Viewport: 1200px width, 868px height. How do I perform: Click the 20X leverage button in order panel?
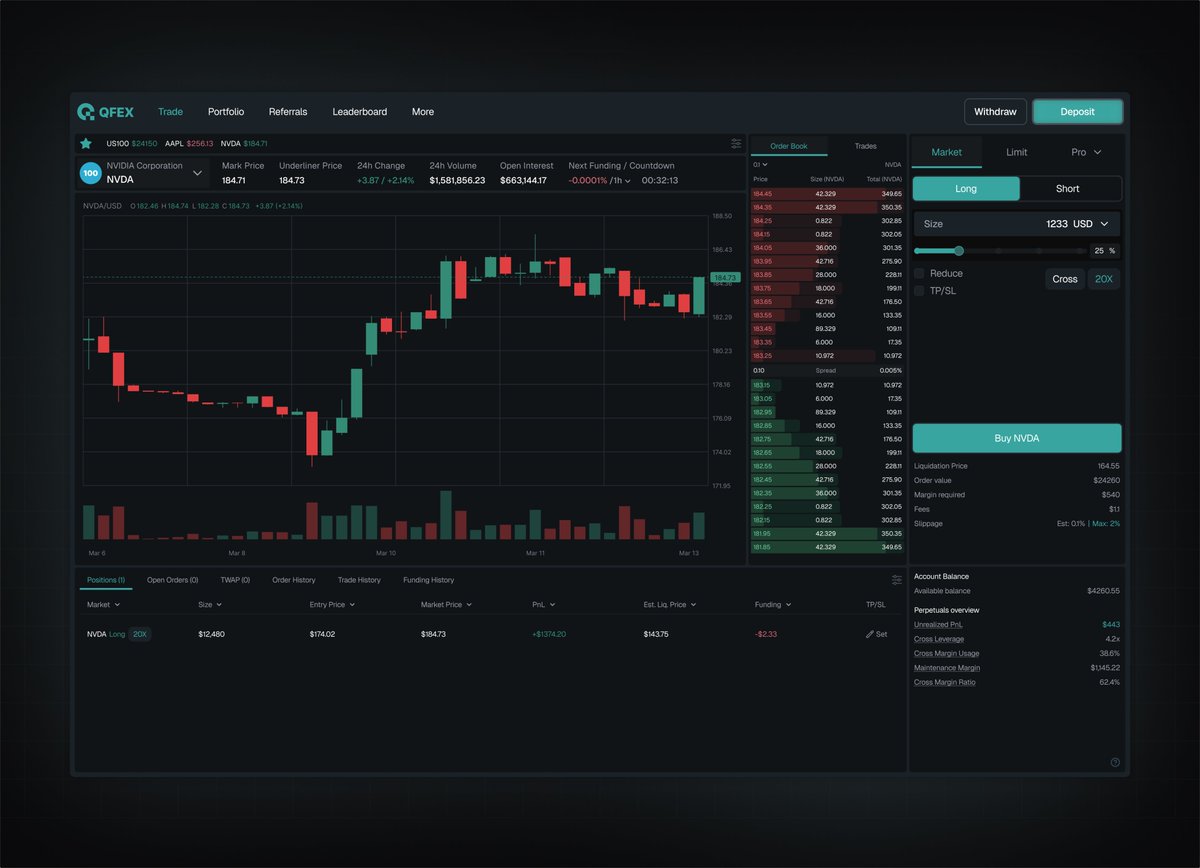(1104, 279)
